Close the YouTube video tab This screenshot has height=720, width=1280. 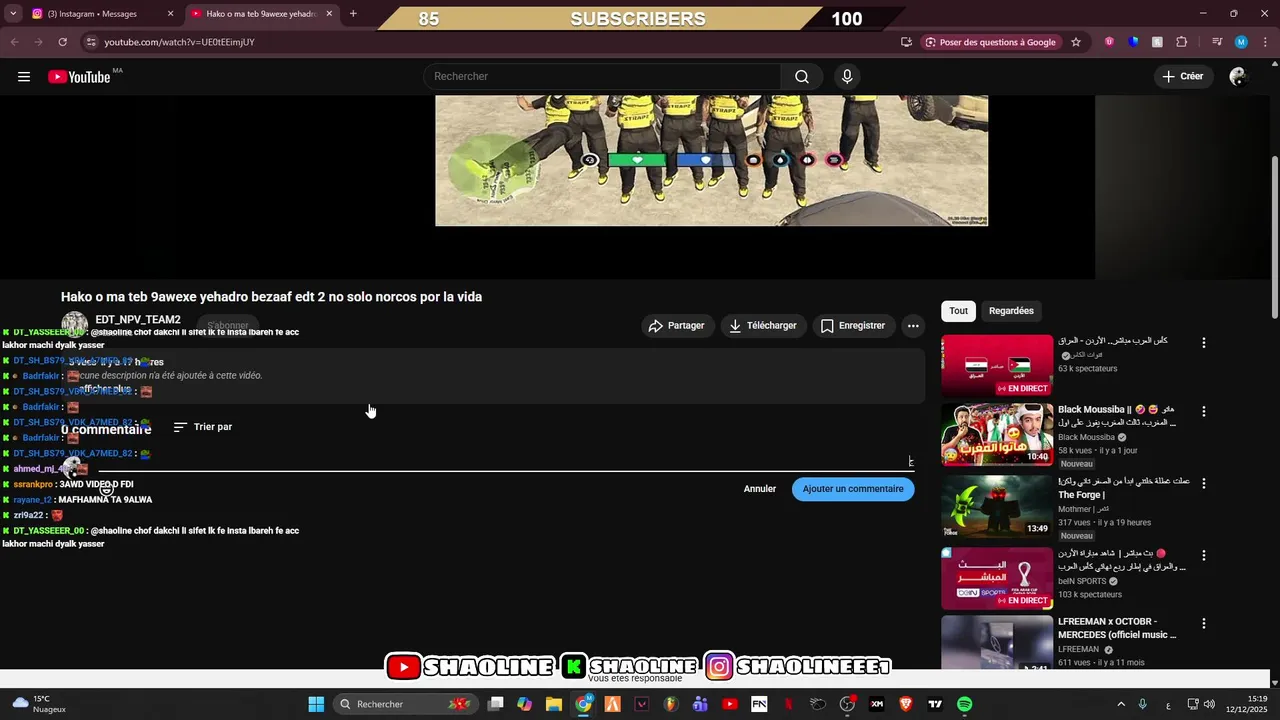tap(329, 14)
